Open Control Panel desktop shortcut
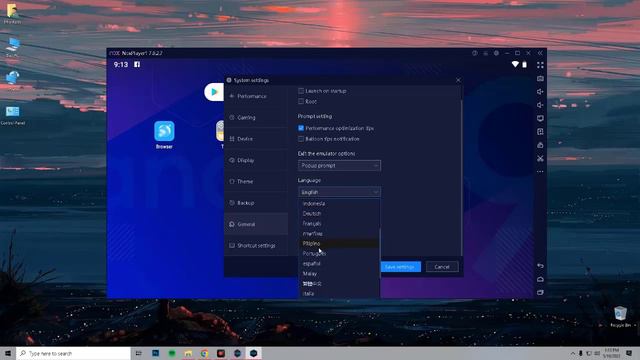Screen dimensions: 640x360 coord(13,116)
